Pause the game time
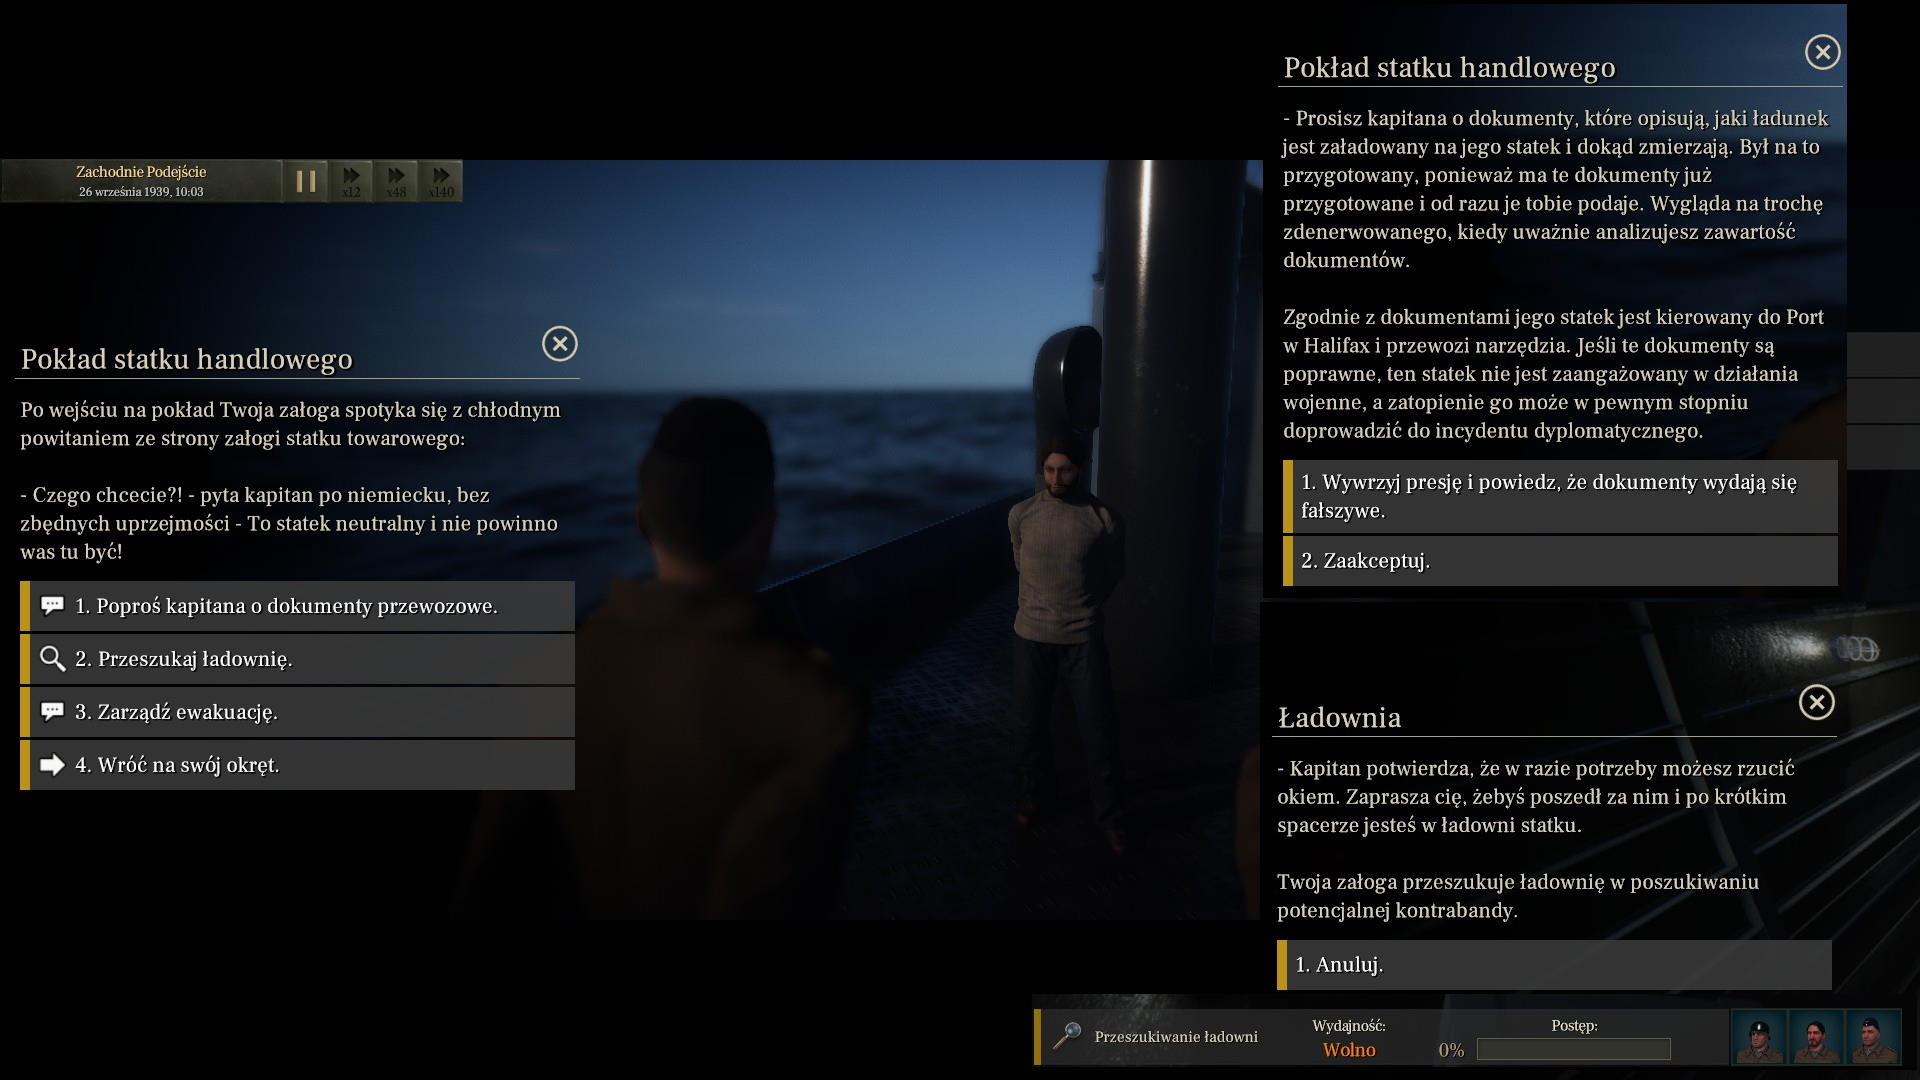The image size is (1920, 1080). 306,181
